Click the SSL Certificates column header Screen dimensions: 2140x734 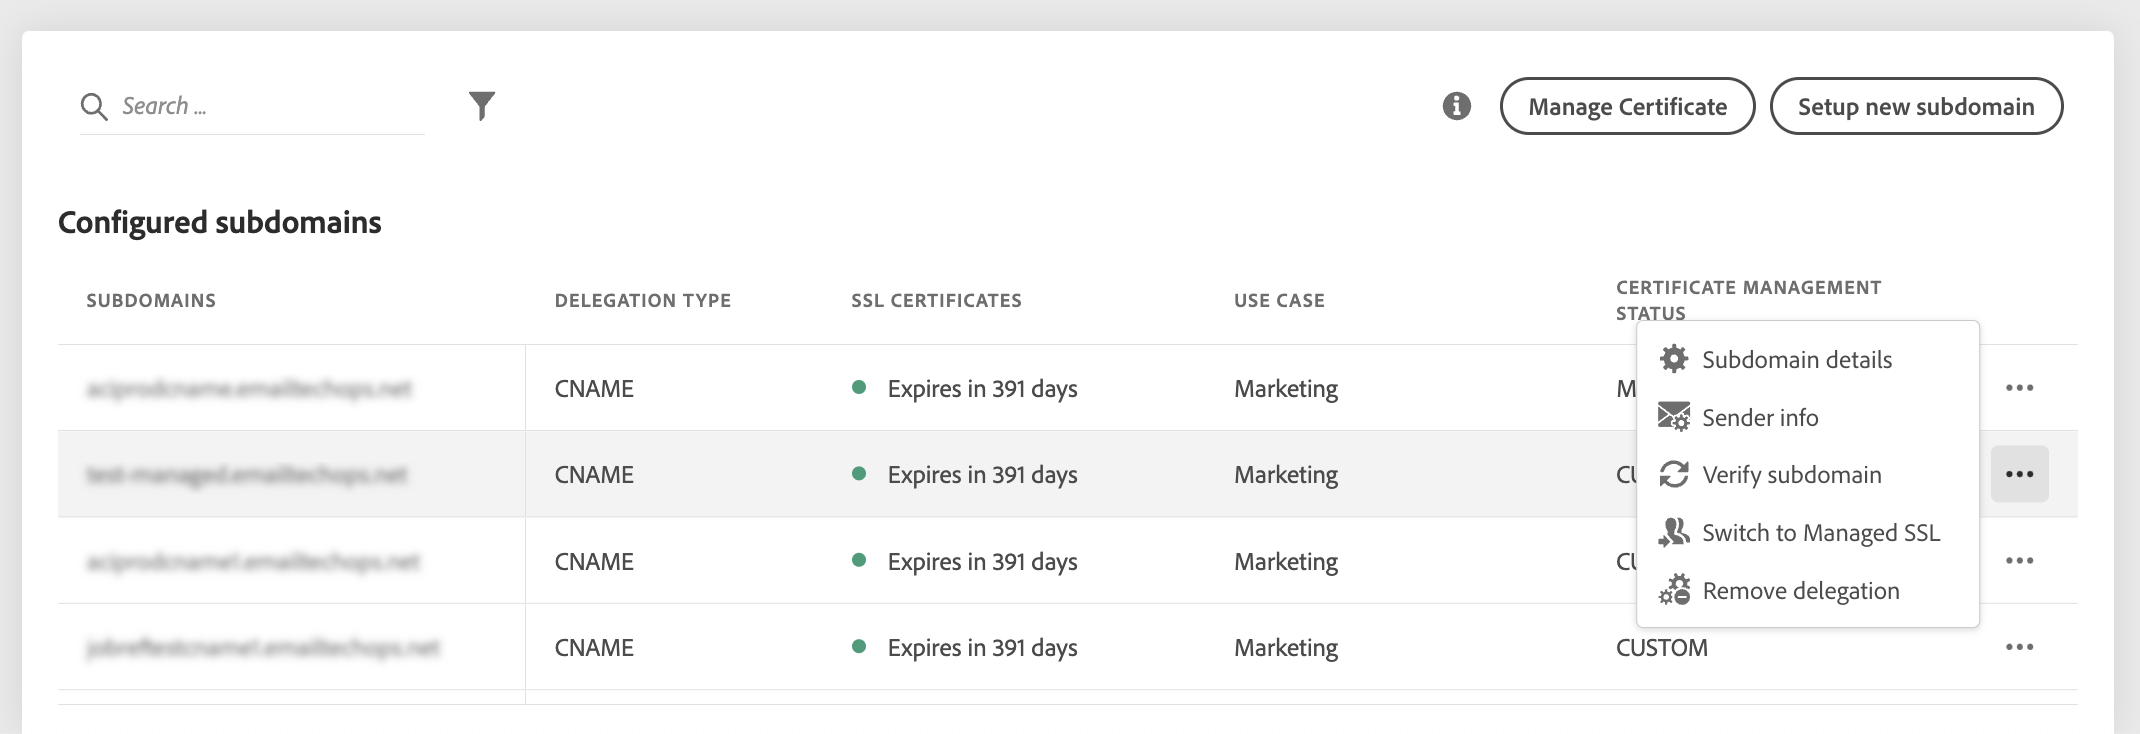click(x=936, y=301)
